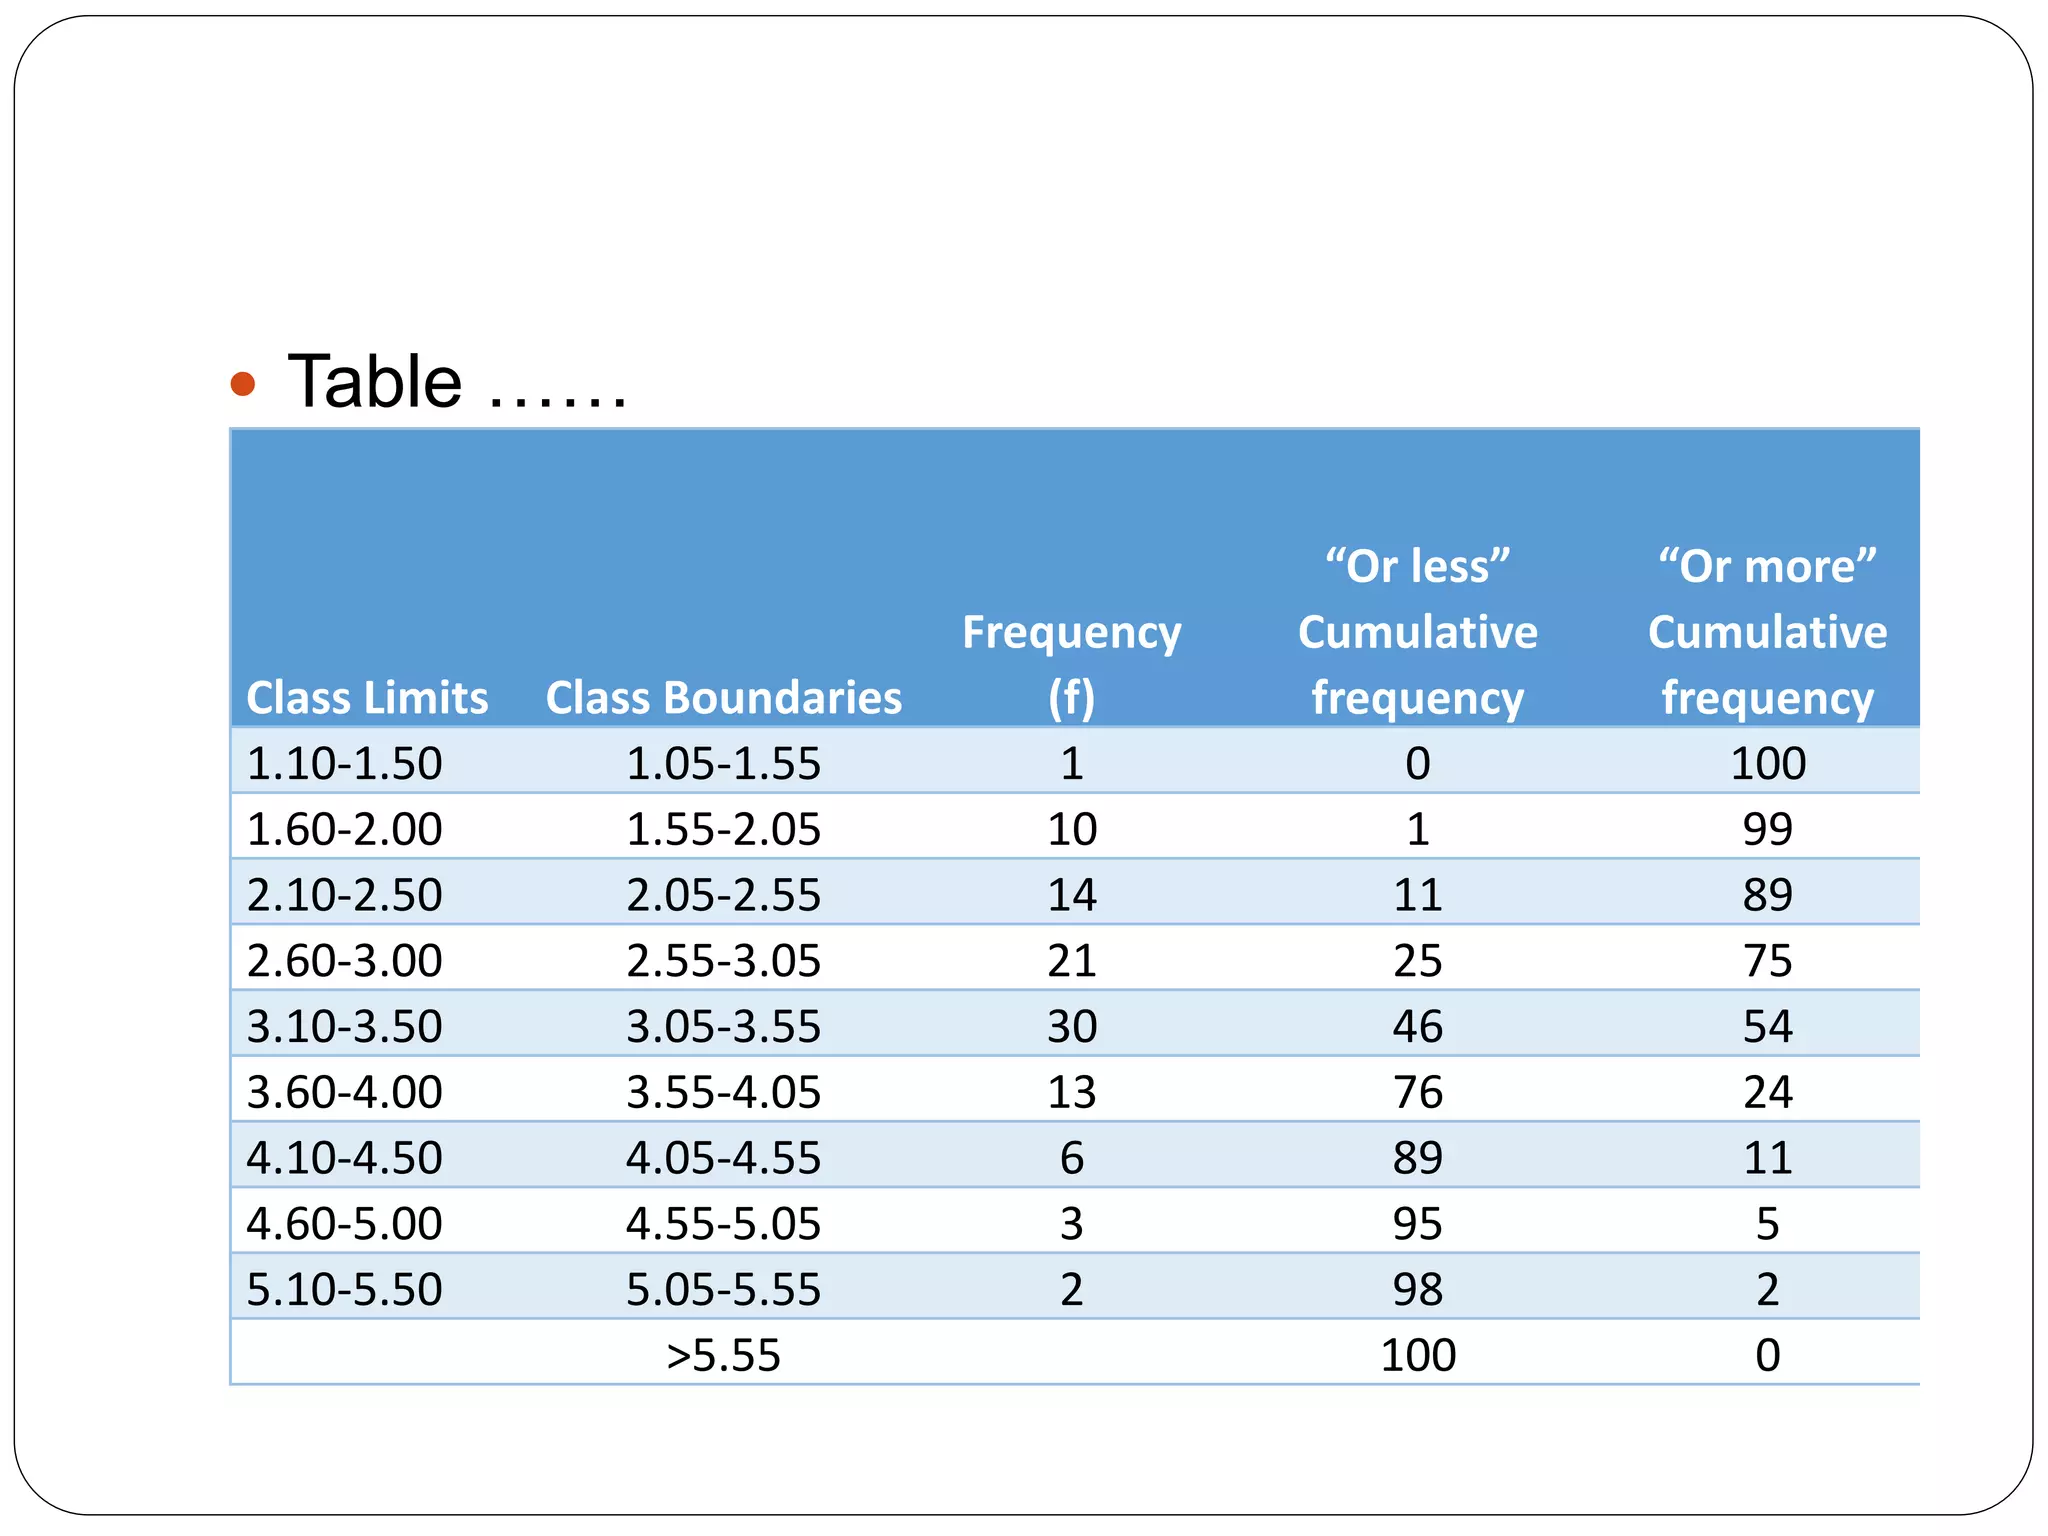The width and height of the screenshot is (2048, 1536).
Task: Click the 'Or more Cumulative frequency' header
Action: (1767, 632)
